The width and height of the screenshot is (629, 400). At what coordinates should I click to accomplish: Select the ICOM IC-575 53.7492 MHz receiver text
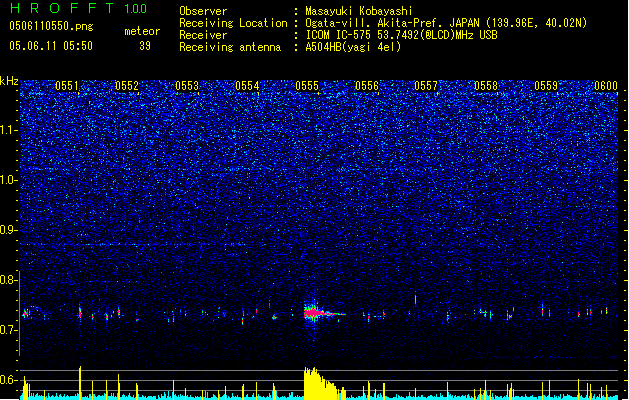pyautogui.click(x=401, y=35)
